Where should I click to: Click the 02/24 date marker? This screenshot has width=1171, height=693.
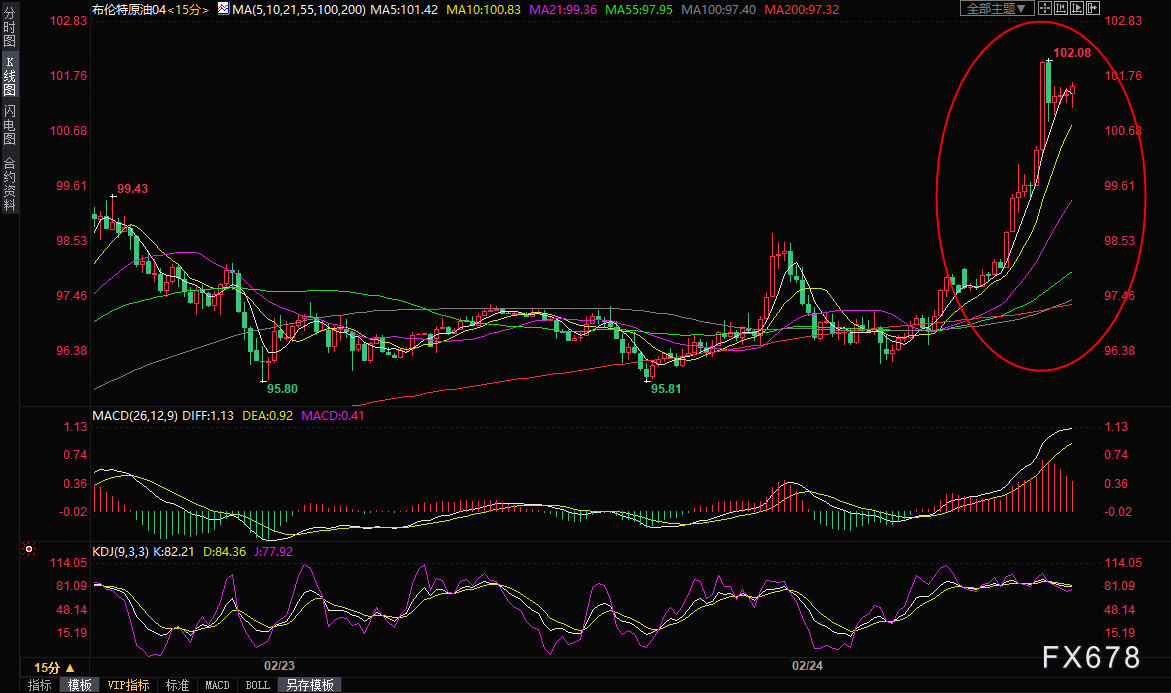click(807, 665)
